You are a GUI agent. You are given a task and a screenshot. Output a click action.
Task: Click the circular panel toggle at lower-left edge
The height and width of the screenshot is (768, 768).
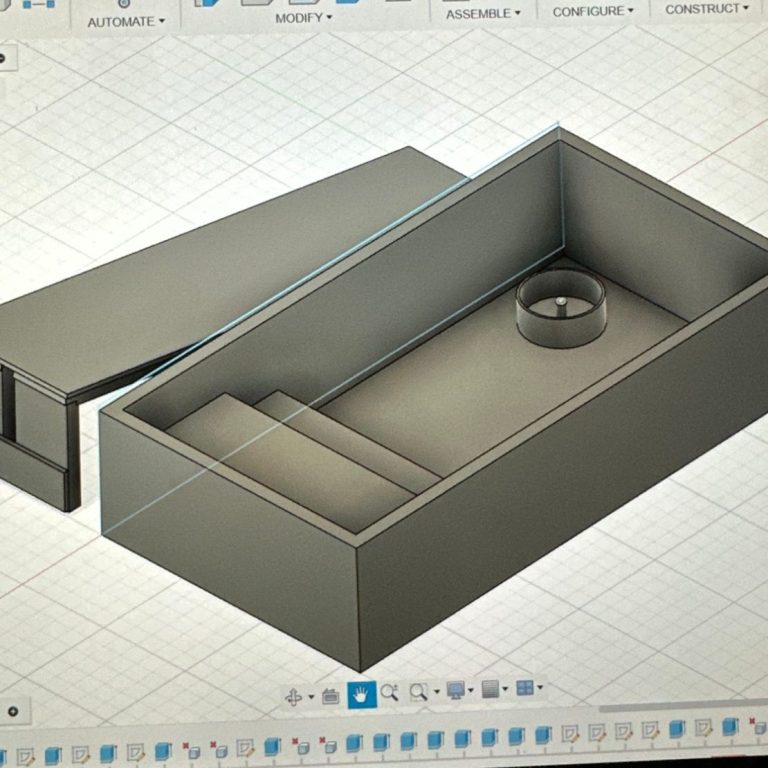[12, 711]
